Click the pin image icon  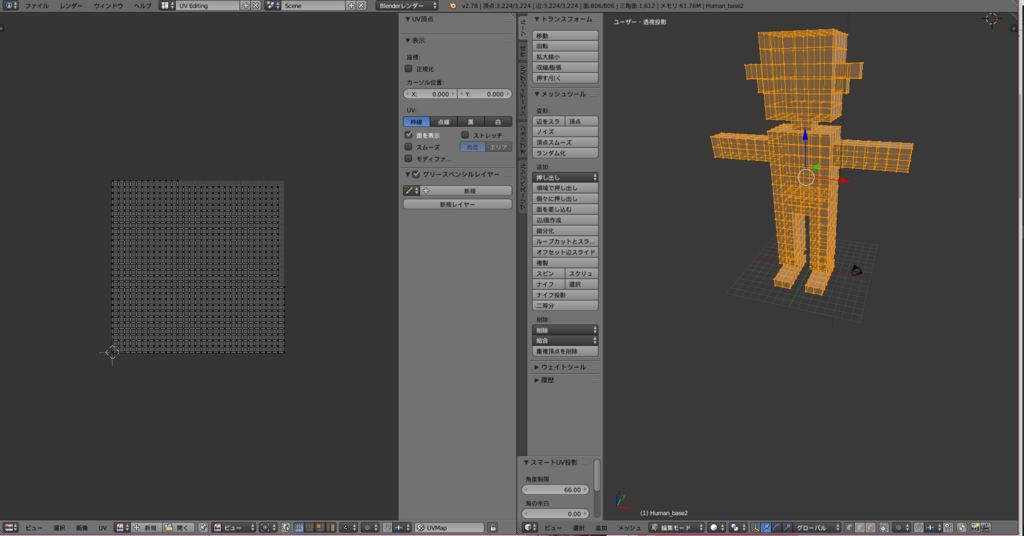pyautogui.click(x=203, y=528)
